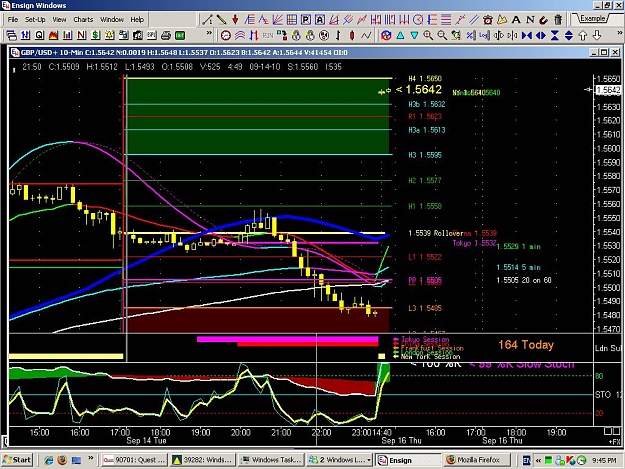The width and height of the screenshot is (625, 469).
Task: Switch to the Example tab
Action: [x=591, y=18]
